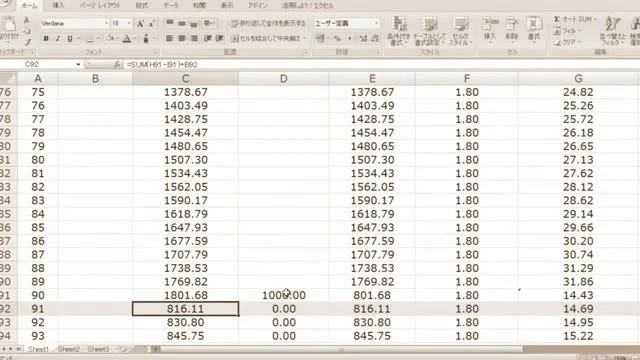
Task: Apply Percent Style formatting
Action: click(338, 38)
